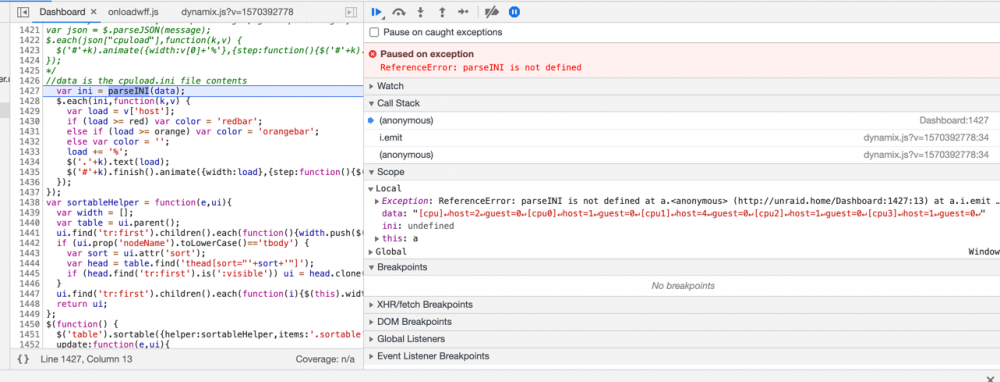Step out of current function
This screenshot has width=1000, height=382.
coord(441,11)
